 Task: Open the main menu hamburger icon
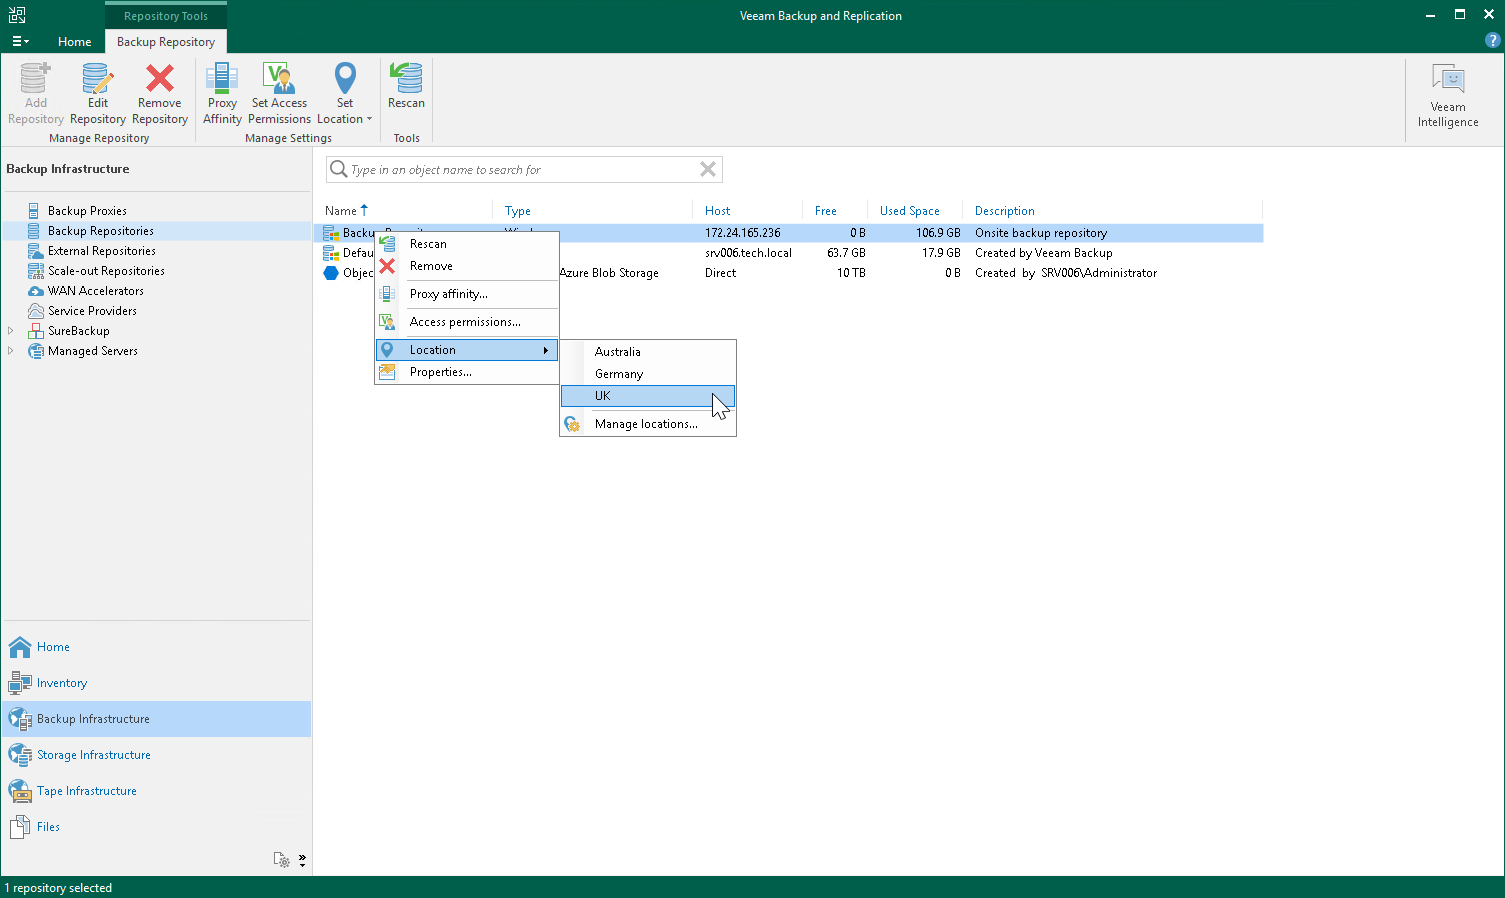(x=20, y=41)
